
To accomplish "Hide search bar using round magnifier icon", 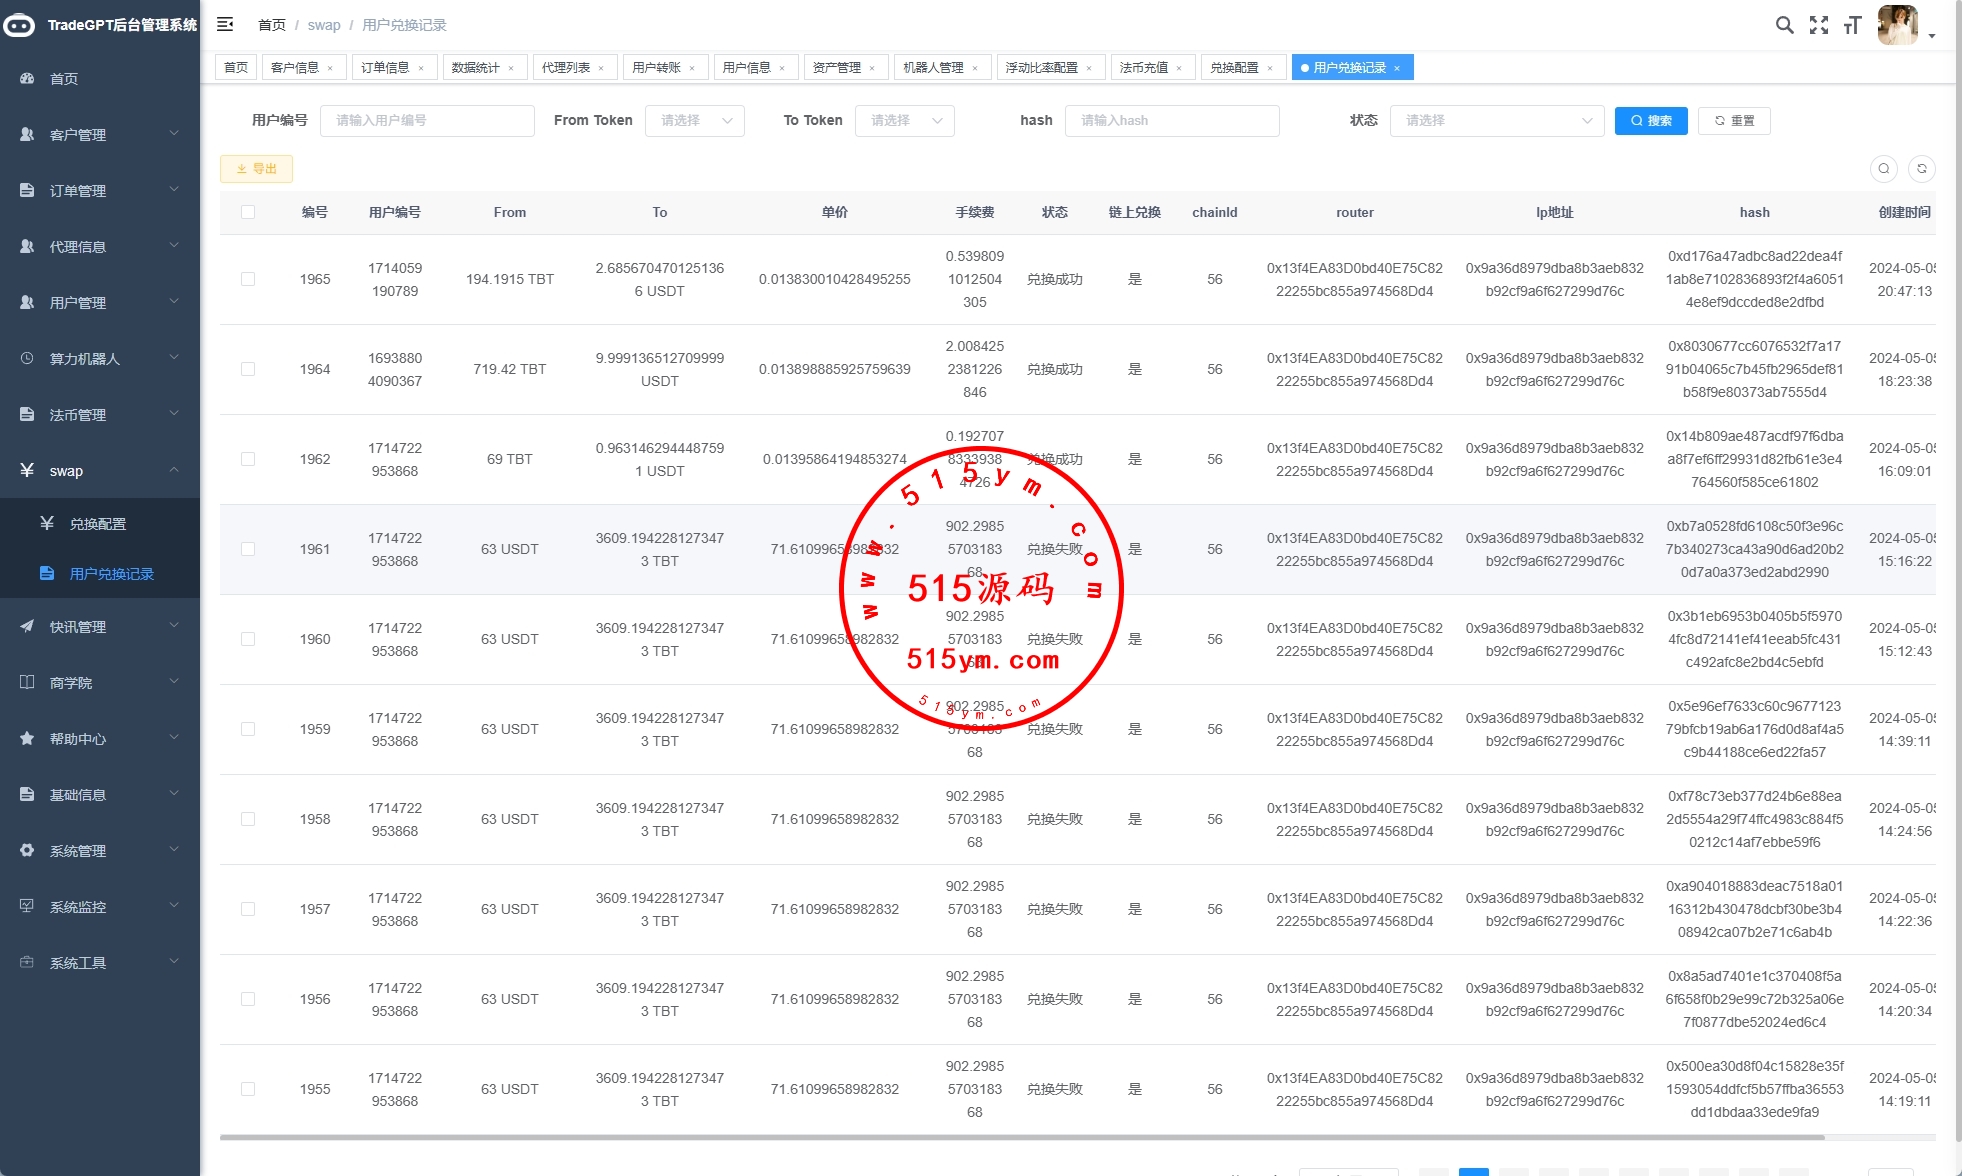I will click(x=1883, y=168).
